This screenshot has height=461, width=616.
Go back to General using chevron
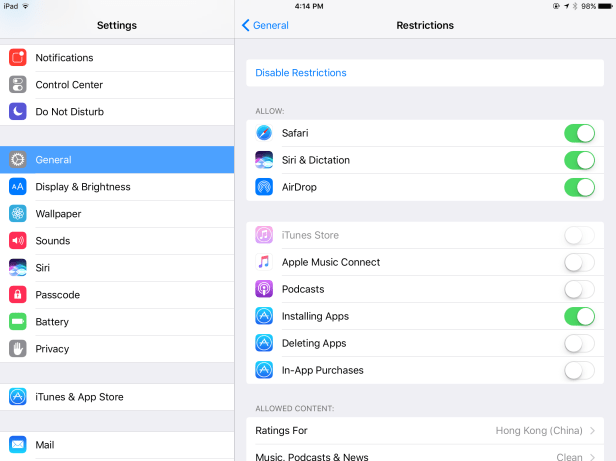[247, 25]
